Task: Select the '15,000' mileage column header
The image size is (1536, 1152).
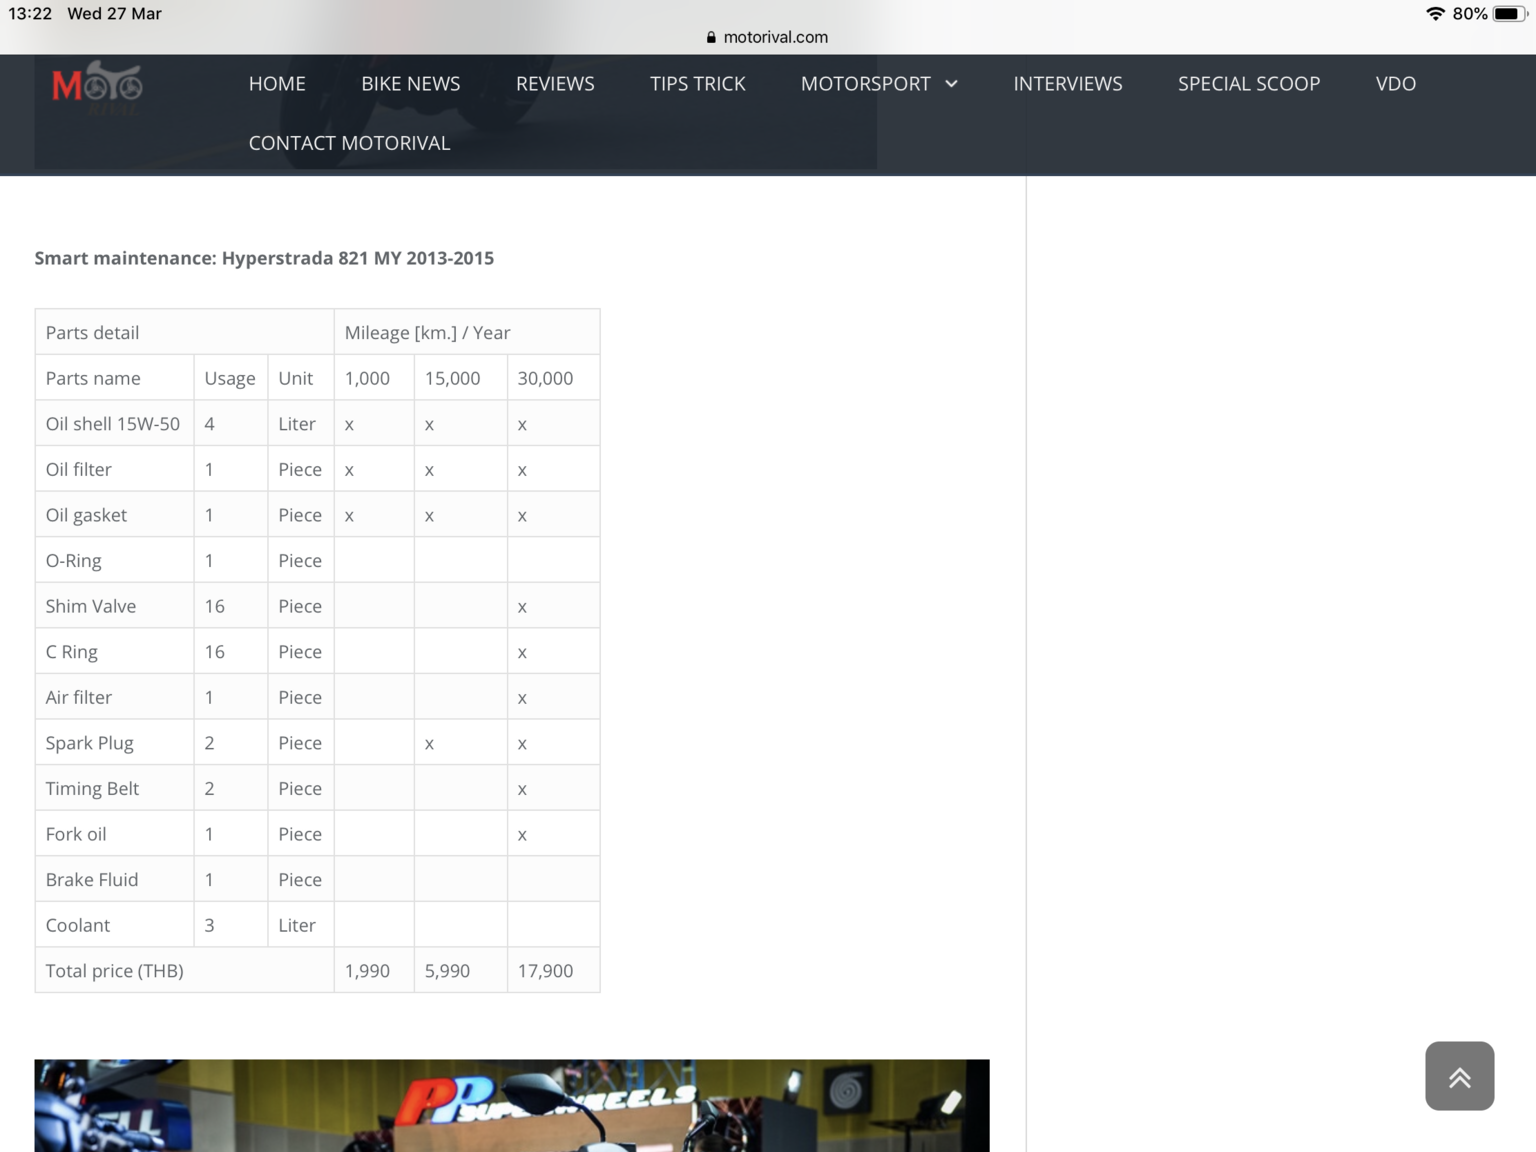Action: (461, 378)
